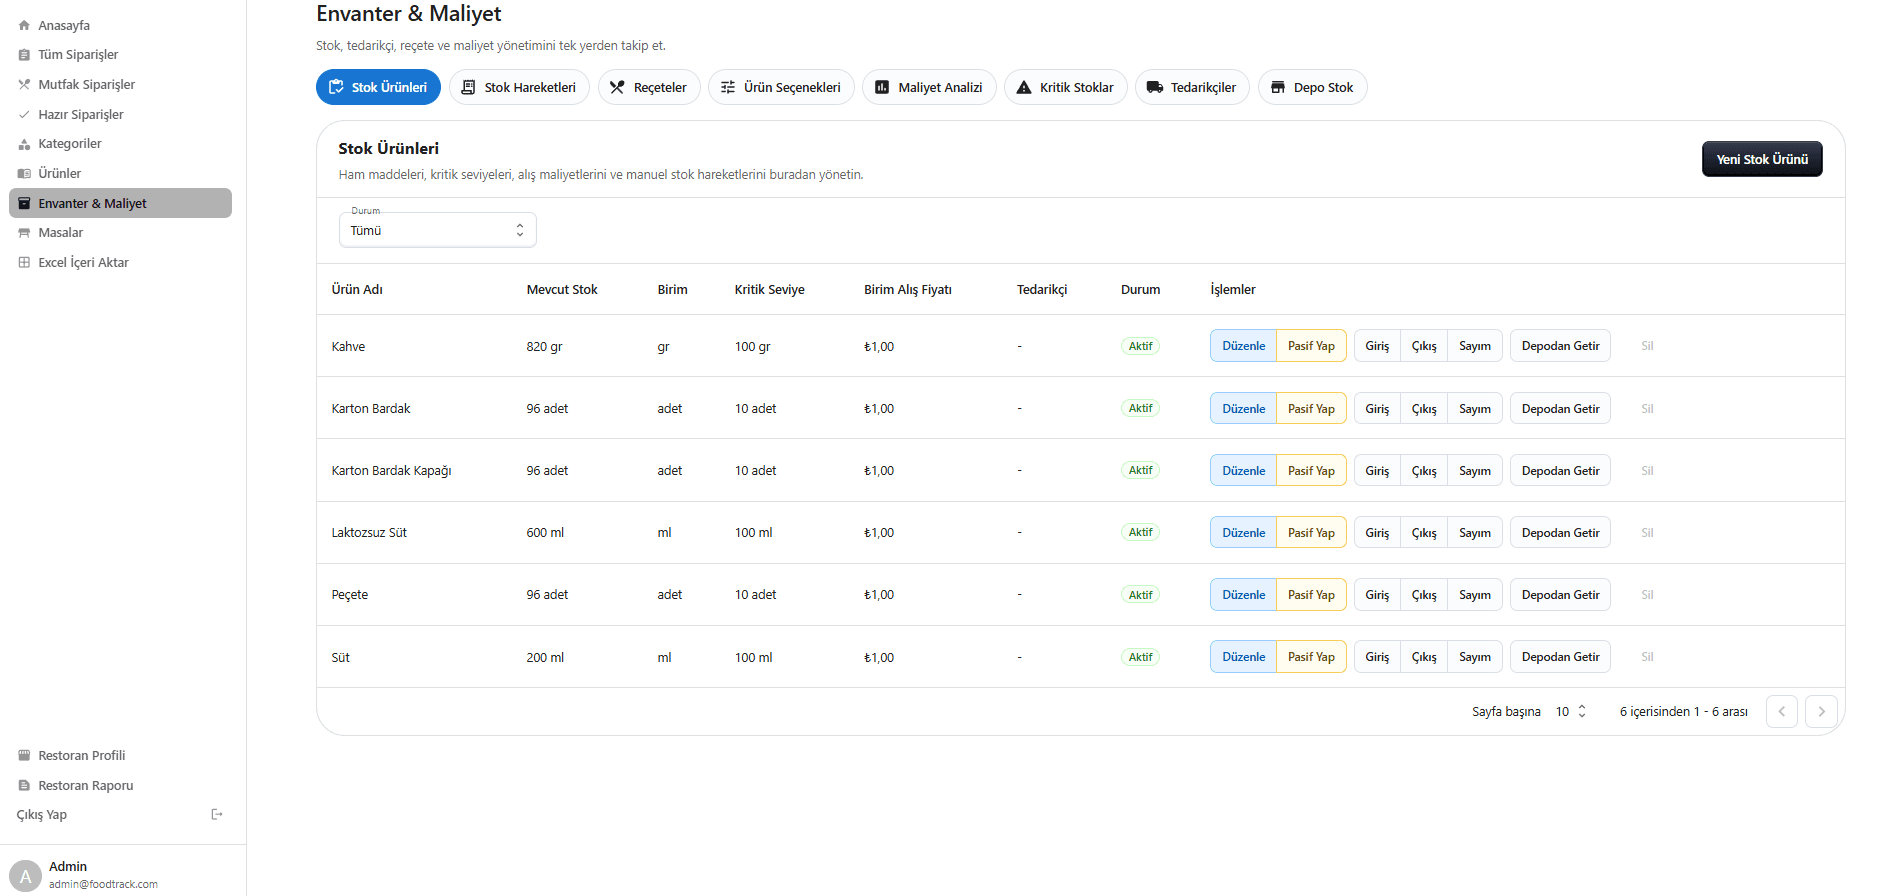Click the Admin avatar circle
This screenshot has height=896, width=1901.
[x=25, y=876]
